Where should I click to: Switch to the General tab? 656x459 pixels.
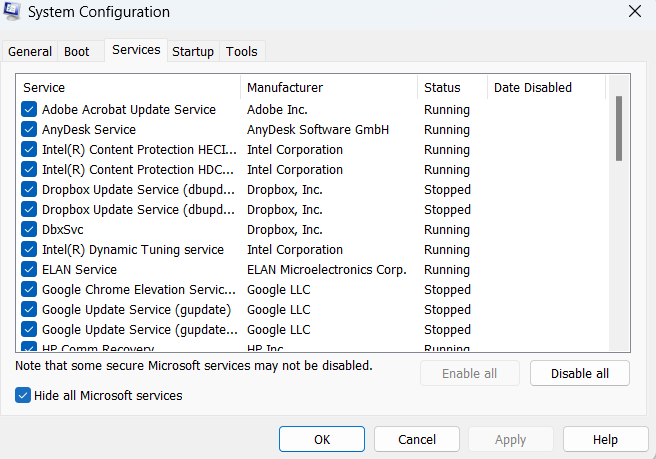[x=30, y=51]
